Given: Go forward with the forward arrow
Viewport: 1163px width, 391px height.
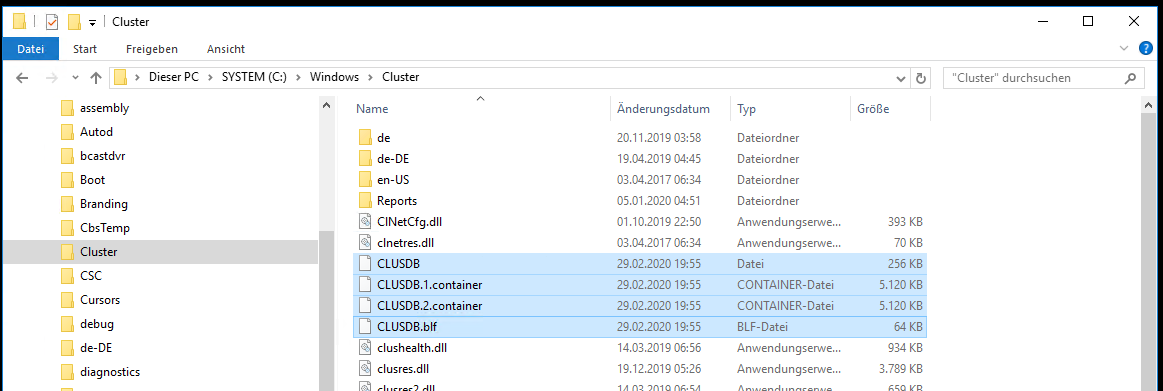Looking at the screenshot, I should coord(51,77).
